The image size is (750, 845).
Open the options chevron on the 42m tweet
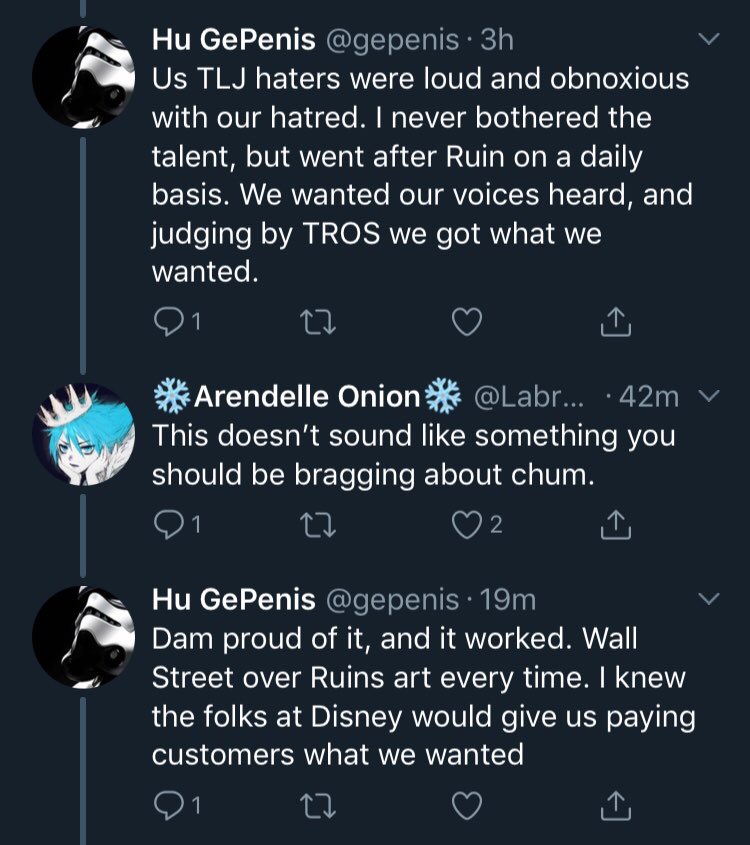[x=708, y=397]
